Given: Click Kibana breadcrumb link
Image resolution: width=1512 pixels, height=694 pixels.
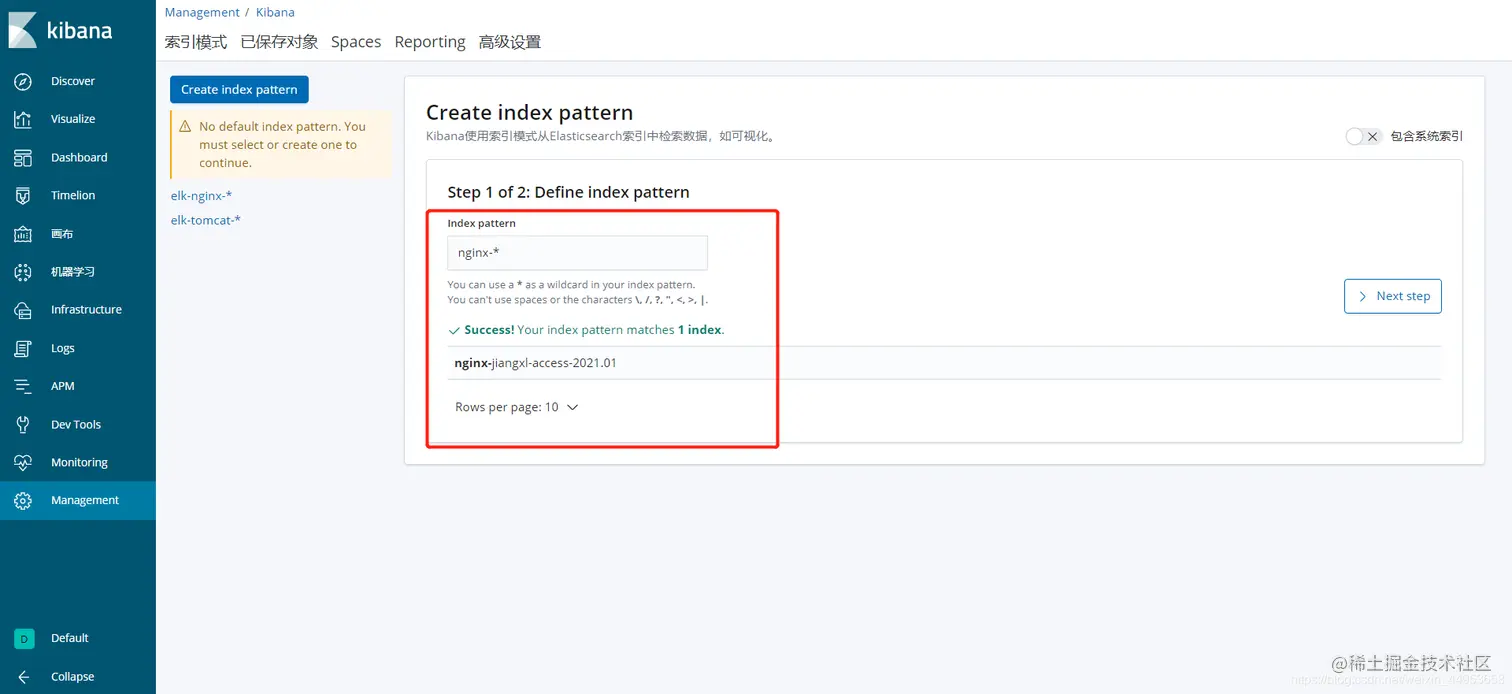Looking at the screenshot, I should pos(275,12).
